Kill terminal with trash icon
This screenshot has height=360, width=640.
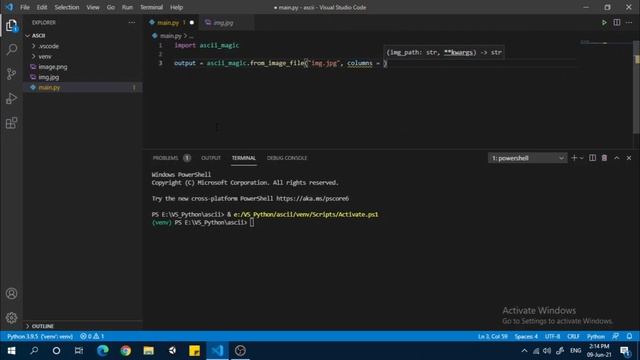[x=604, y=158]
